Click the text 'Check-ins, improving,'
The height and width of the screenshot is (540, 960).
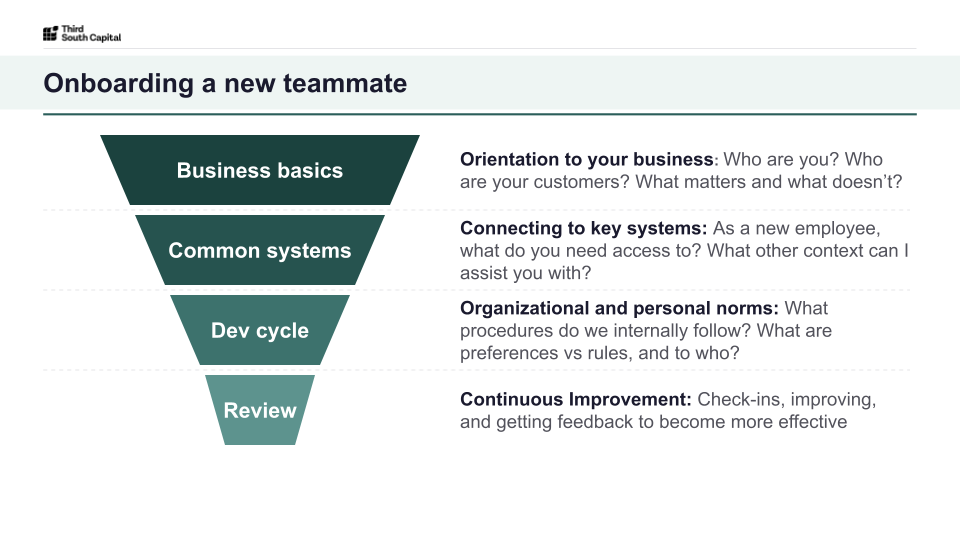point(787,399)
